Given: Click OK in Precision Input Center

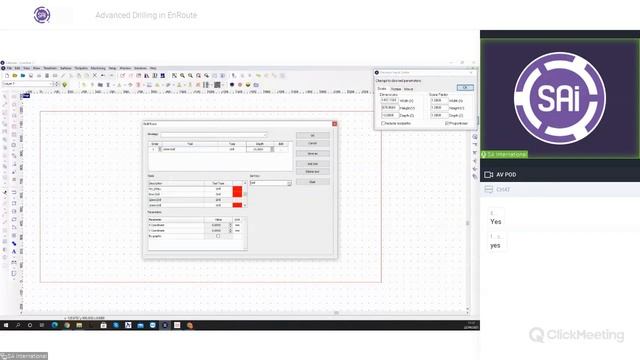Looking at the screenshot, I should coord(464,87).
